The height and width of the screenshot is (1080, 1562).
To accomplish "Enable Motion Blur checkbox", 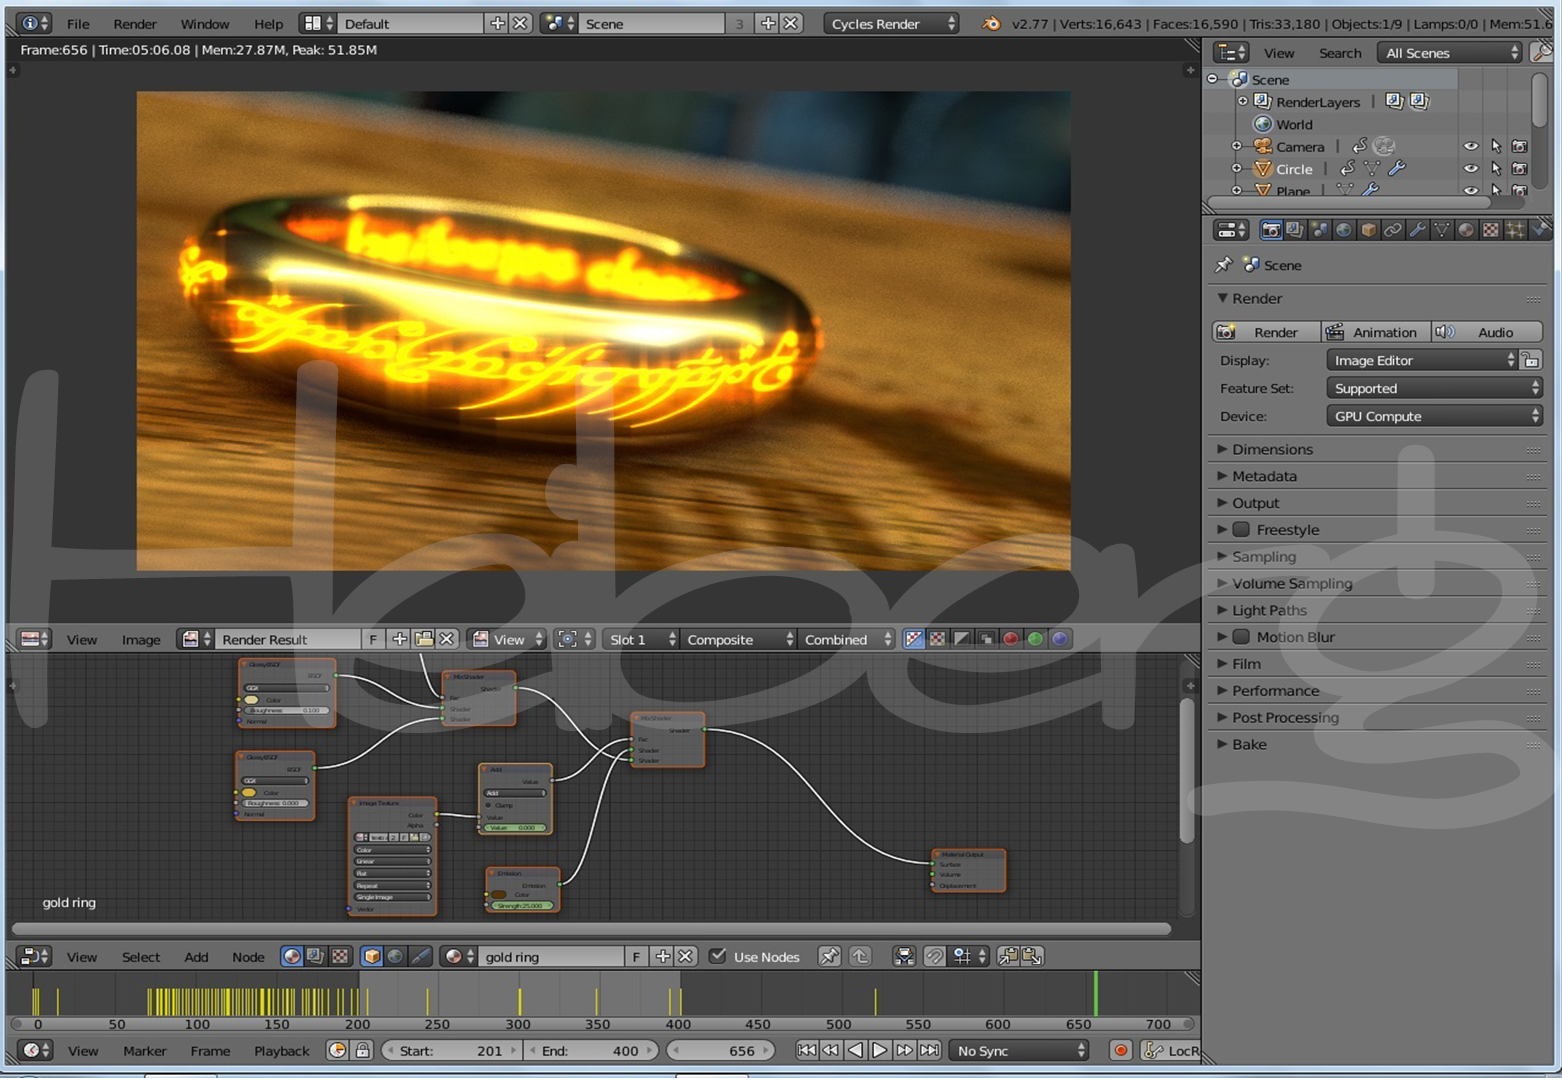I will coord(1241,636).
